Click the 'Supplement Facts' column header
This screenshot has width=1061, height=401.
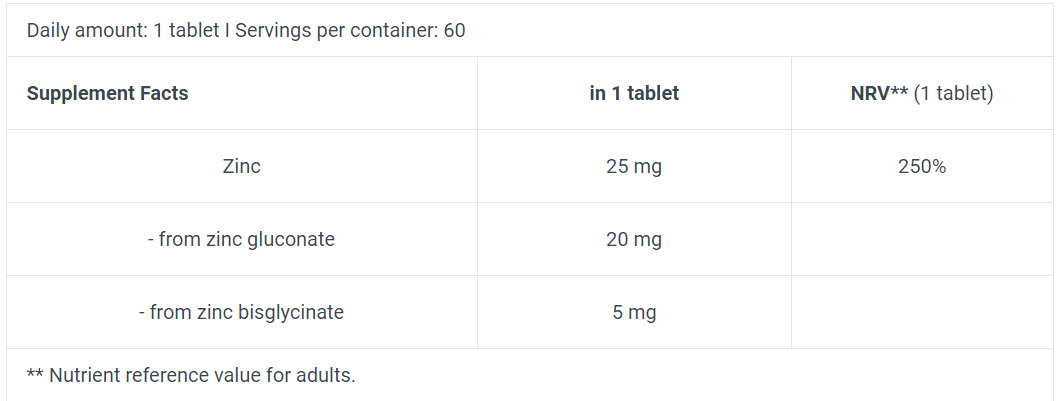(x=108, y=93)
